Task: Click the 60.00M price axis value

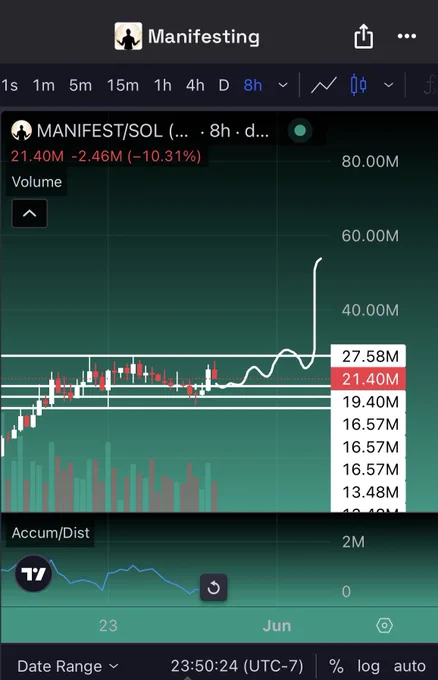Action: click(x=370, y=235)
